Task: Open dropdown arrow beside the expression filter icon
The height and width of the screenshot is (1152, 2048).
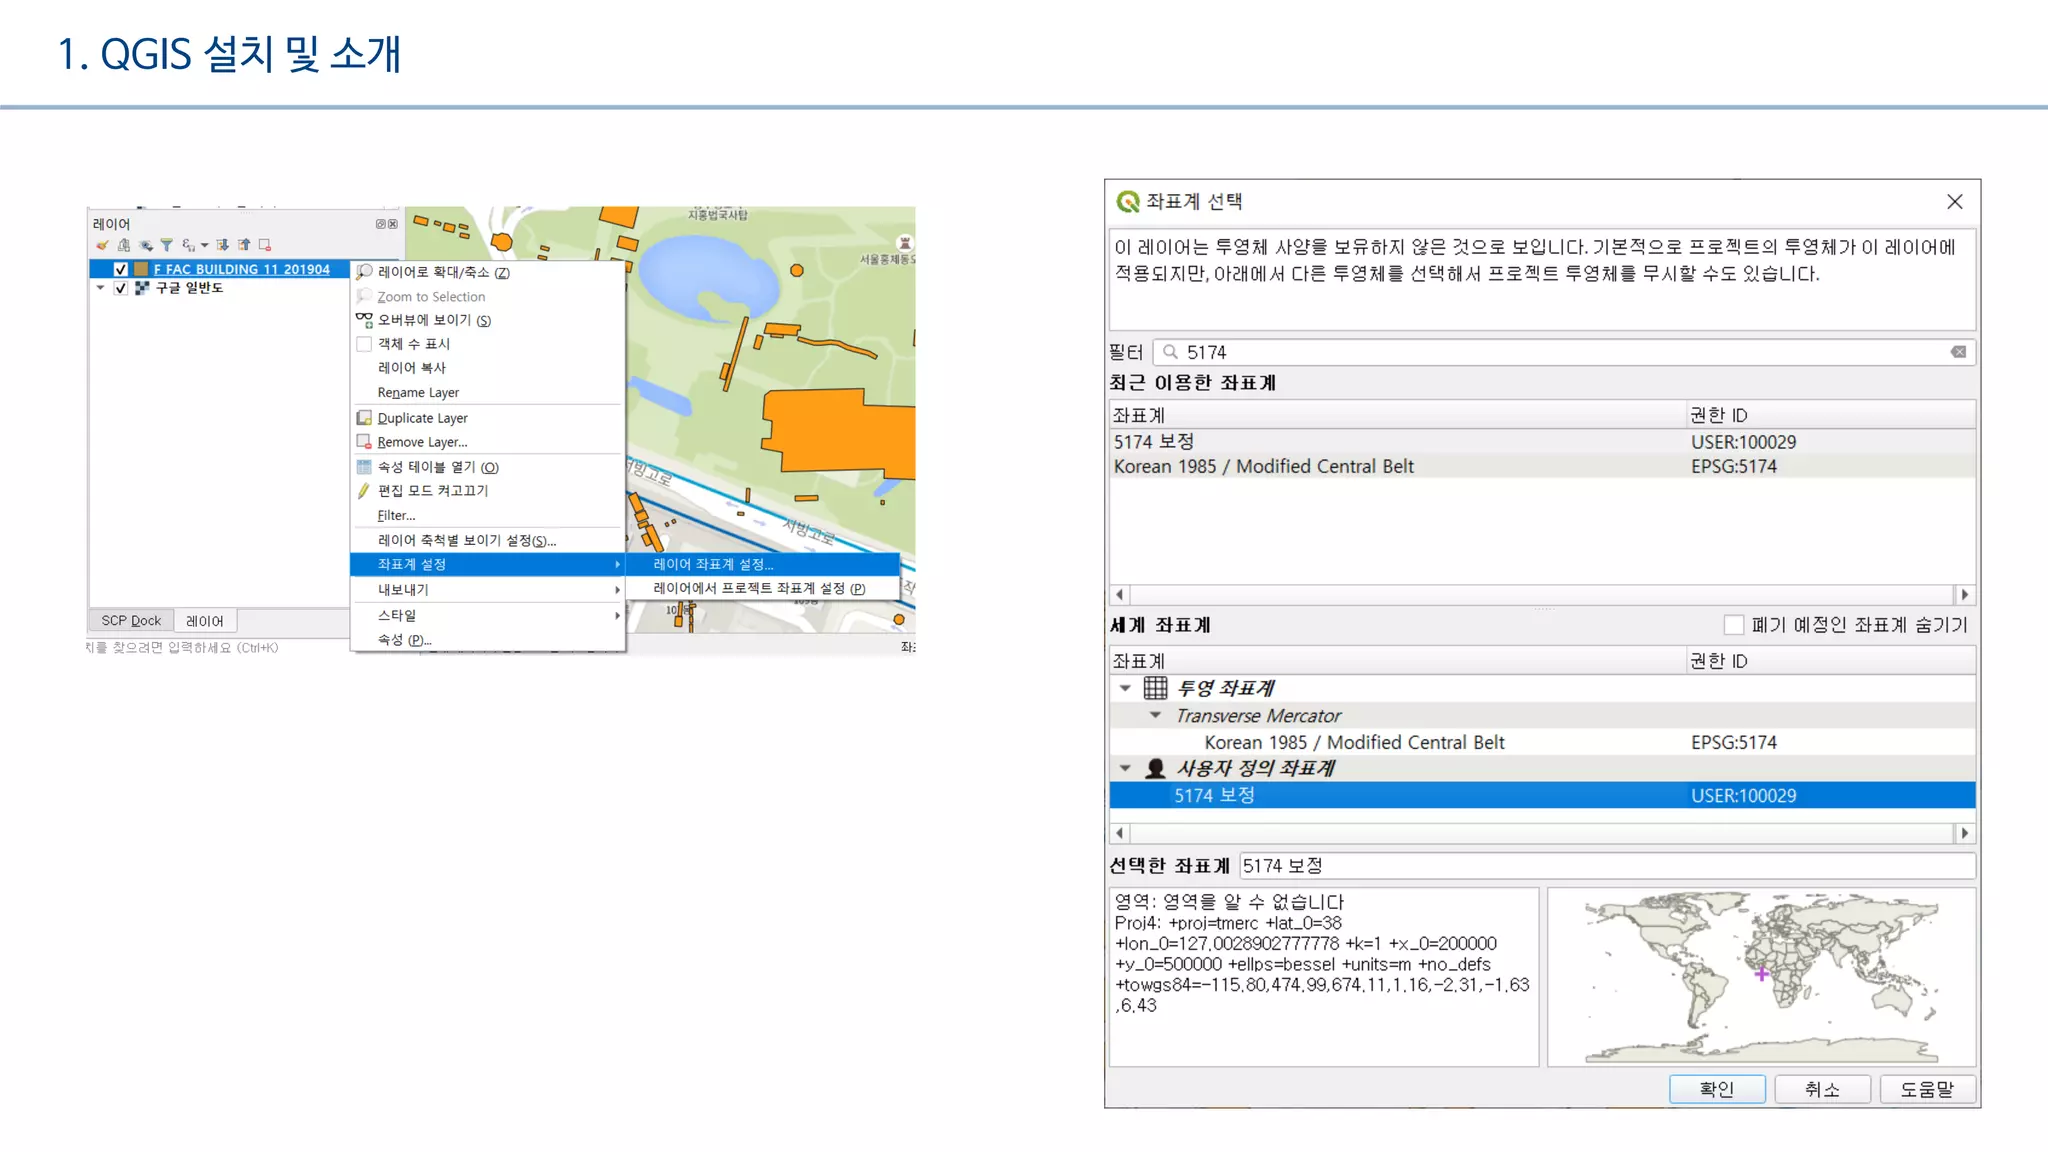Action: 204,245
